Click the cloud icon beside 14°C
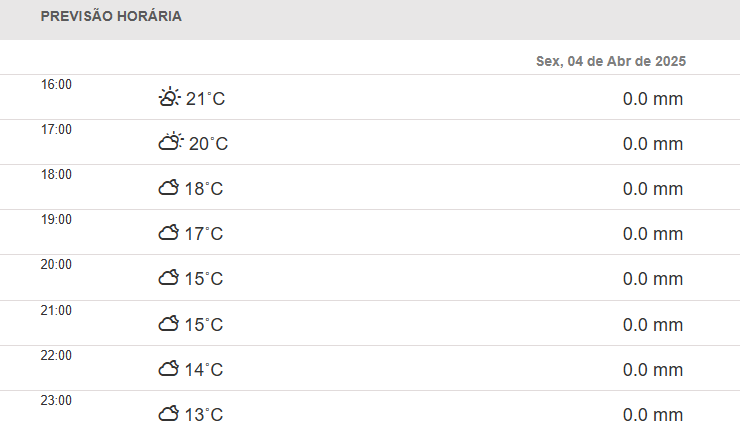The image size is (740, 432). (168, 368)
